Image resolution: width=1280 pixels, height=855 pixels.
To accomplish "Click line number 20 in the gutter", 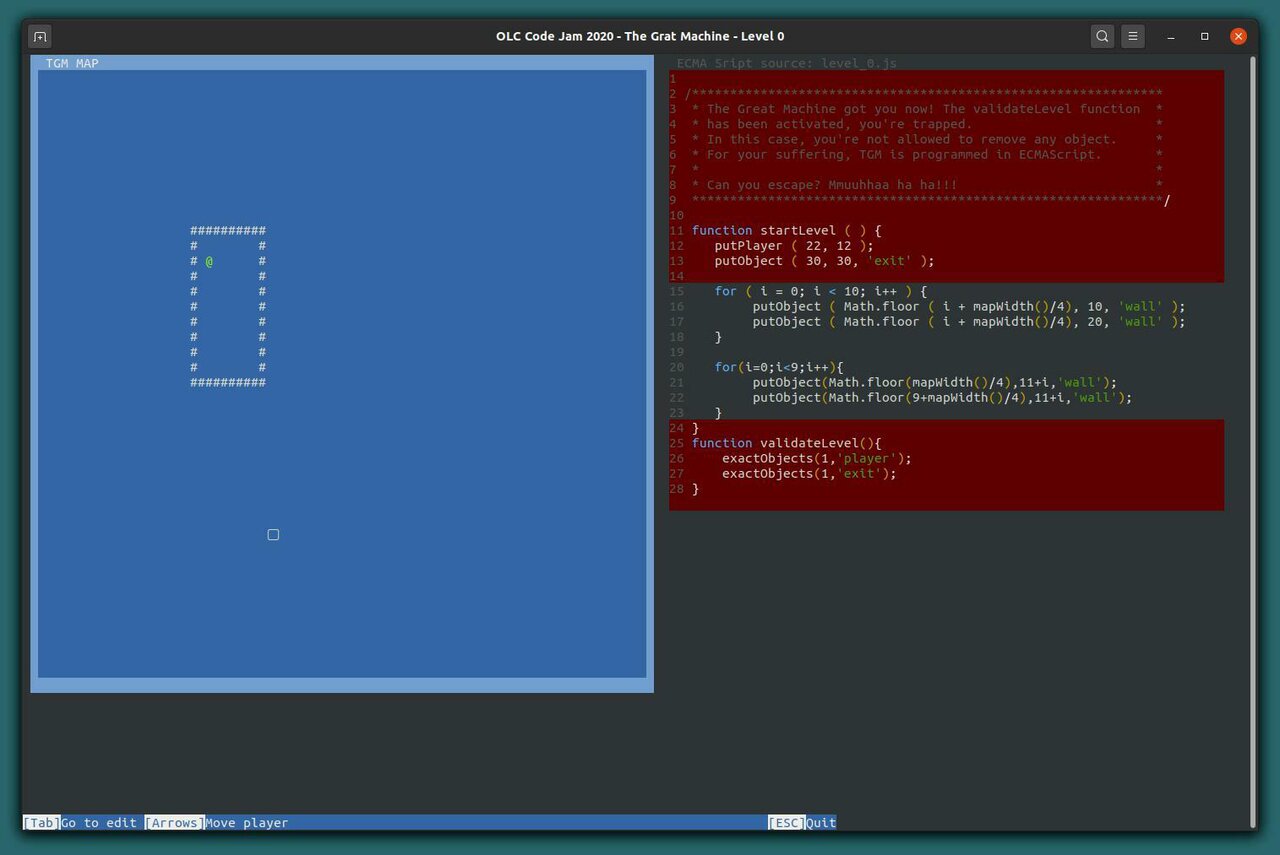I will click(677, 367).
